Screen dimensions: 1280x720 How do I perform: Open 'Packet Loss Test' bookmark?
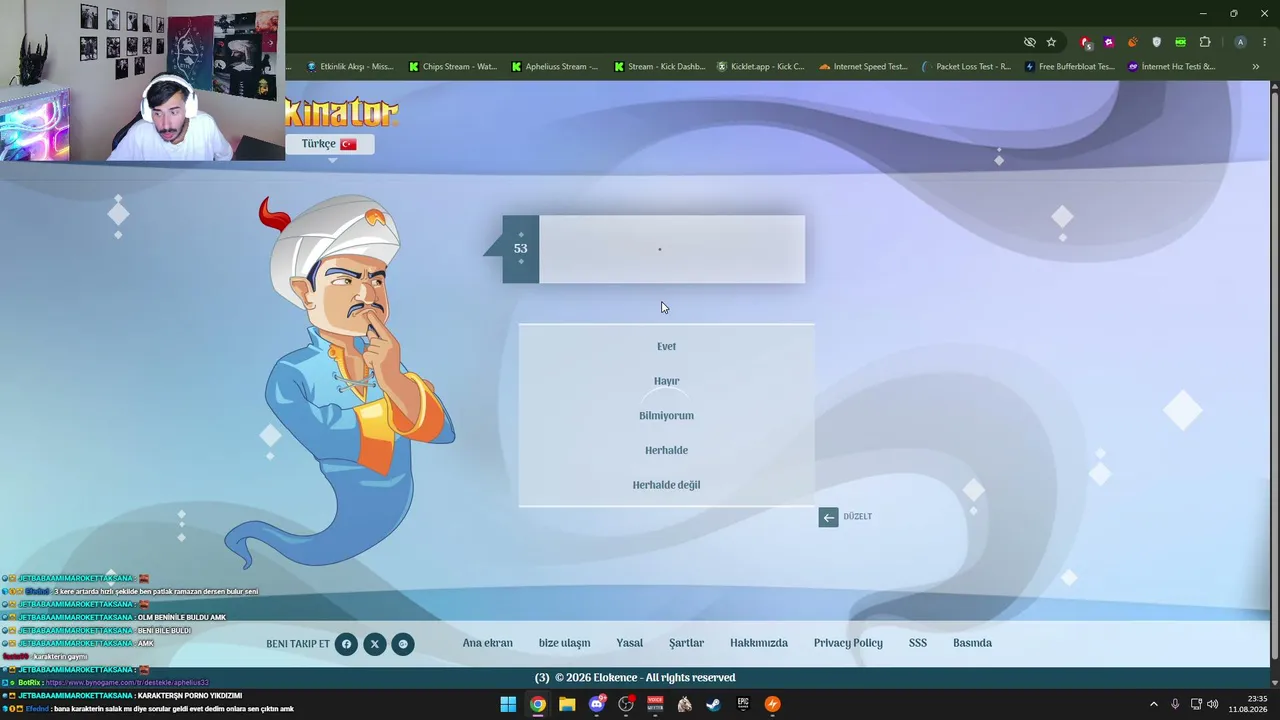pos(966,67)
